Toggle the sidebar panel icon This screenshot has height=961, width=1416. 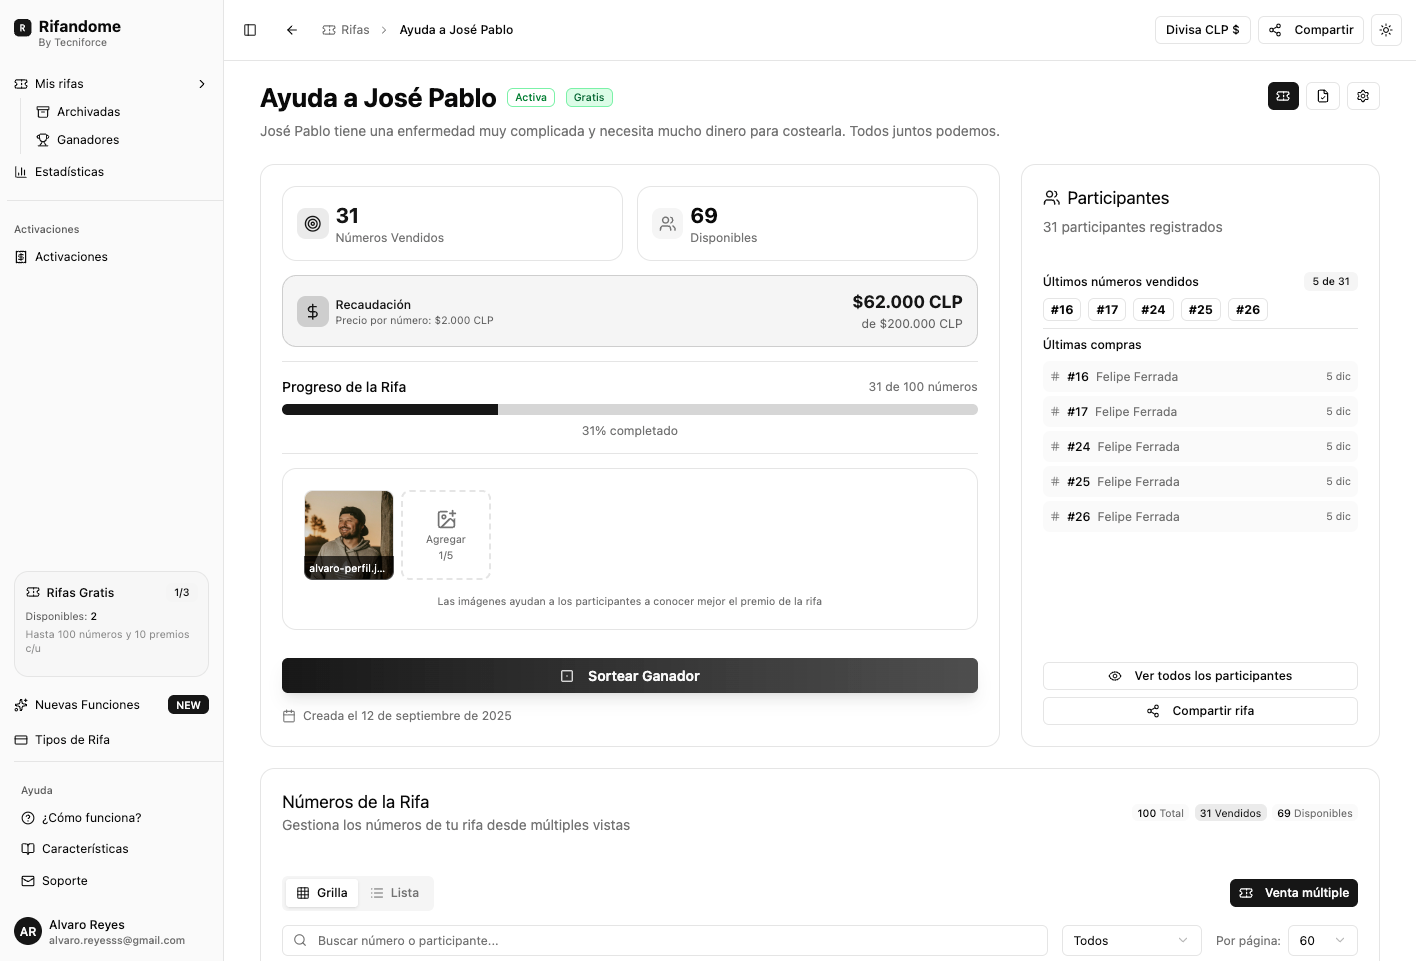tap(250, 30)
